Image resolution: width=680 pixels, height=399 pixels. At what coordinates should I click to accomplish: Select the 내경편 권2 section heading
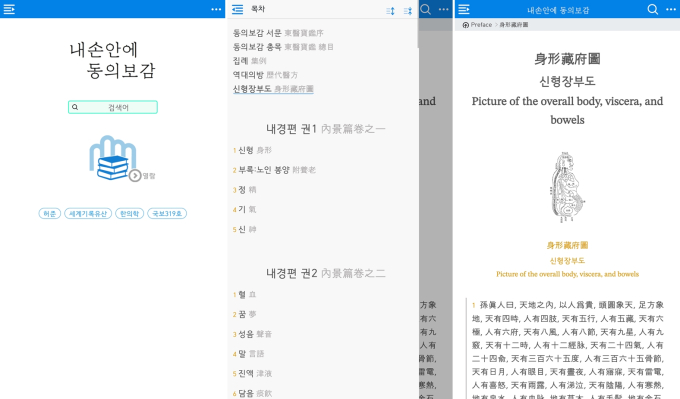pos(326,273)
